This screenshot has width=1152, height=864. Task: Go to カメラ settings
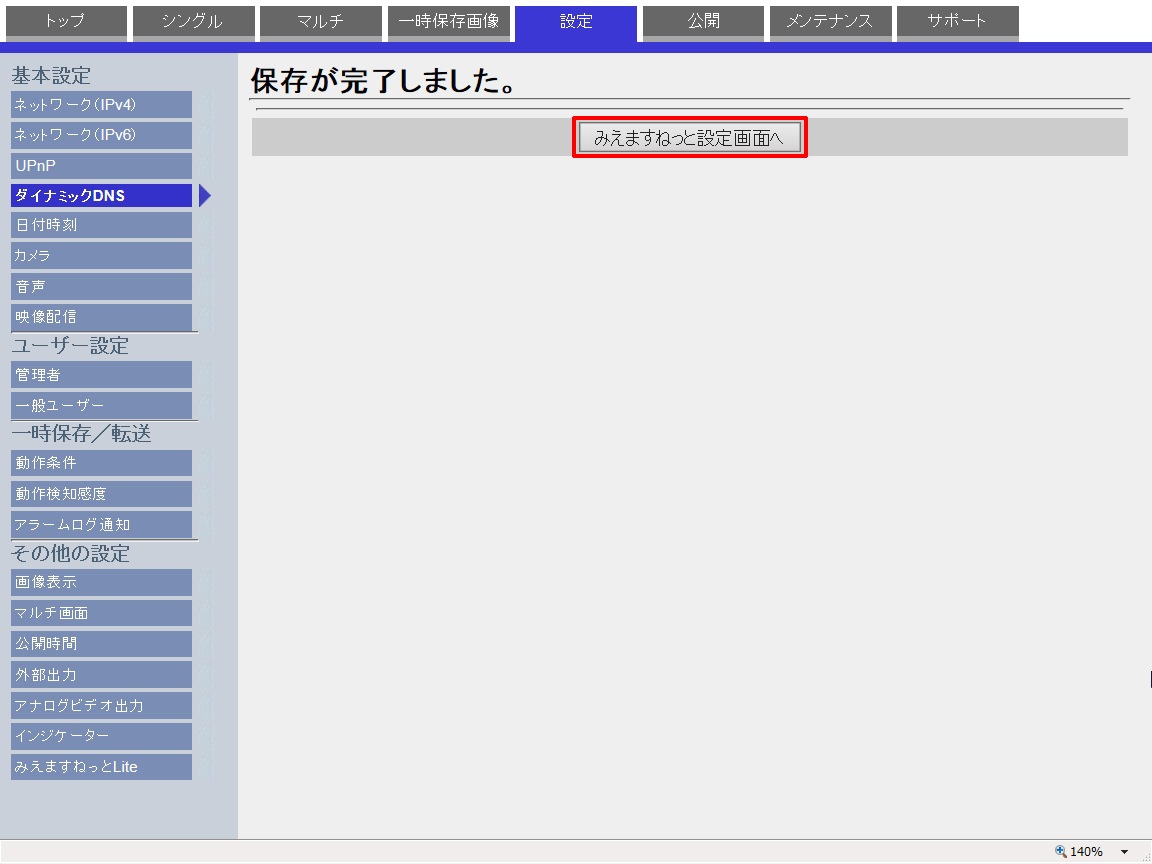click(x=101, y=256)
